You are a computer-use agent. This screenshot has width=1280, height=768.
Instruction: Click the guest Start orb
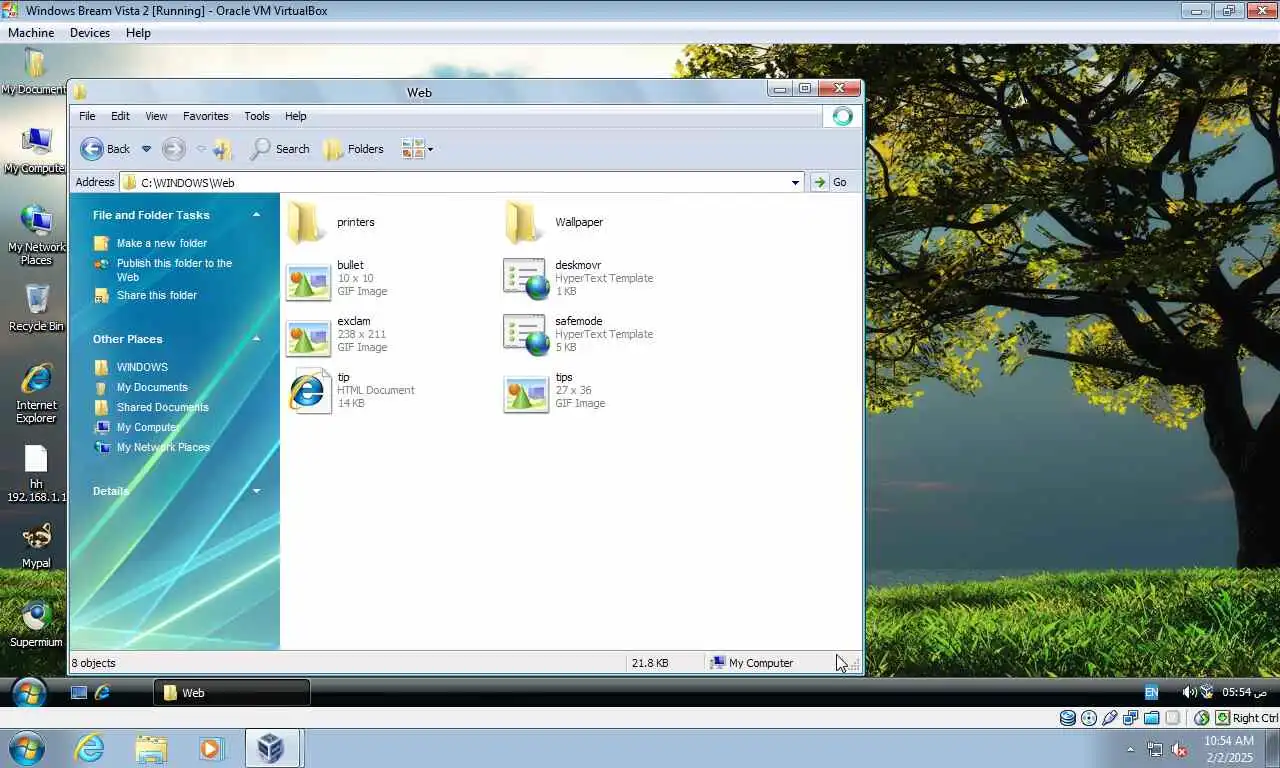29,692
